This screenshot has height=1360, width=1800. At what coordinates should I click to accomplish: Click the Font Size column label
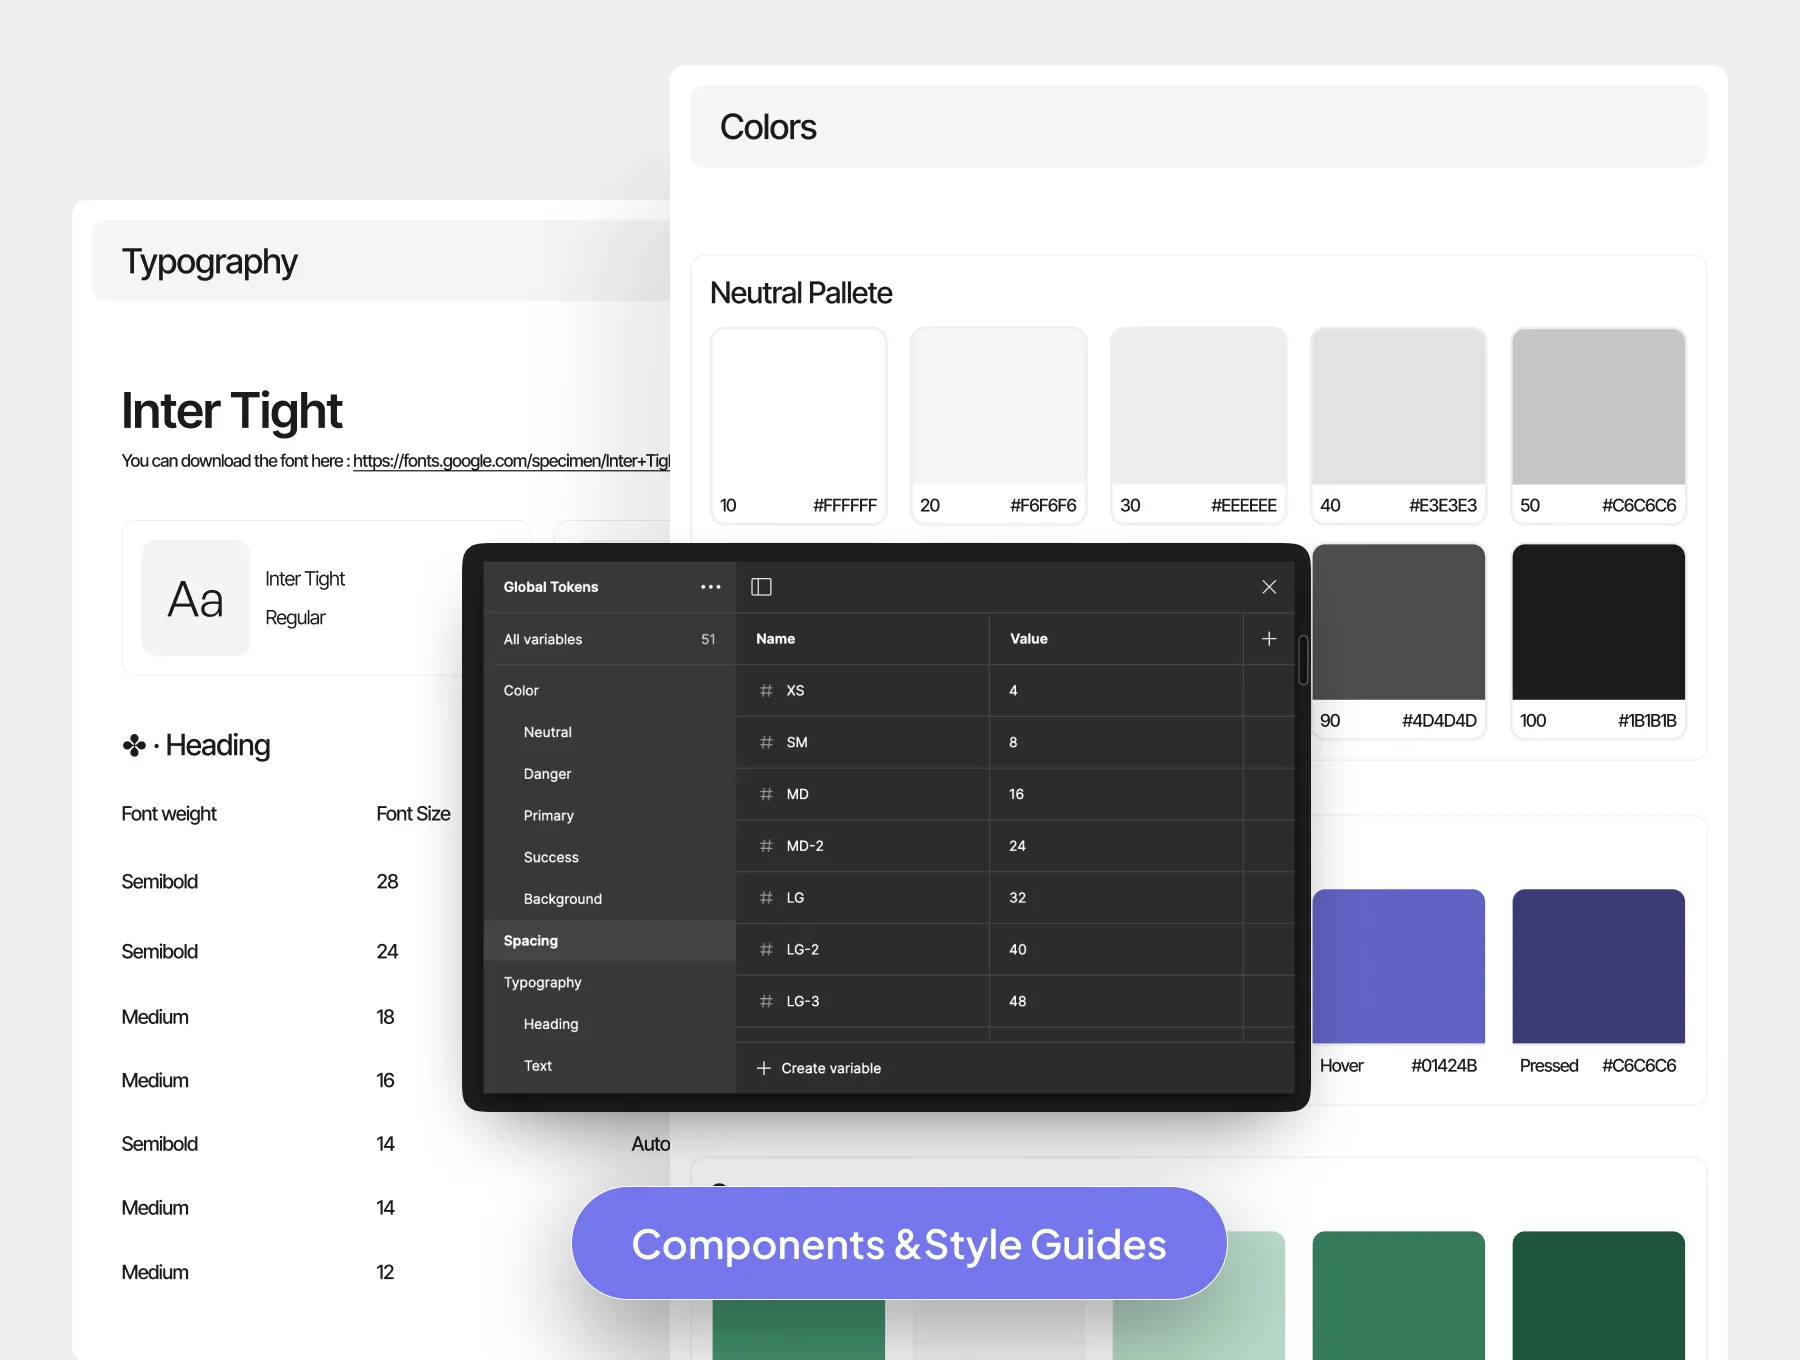(413, 814)
